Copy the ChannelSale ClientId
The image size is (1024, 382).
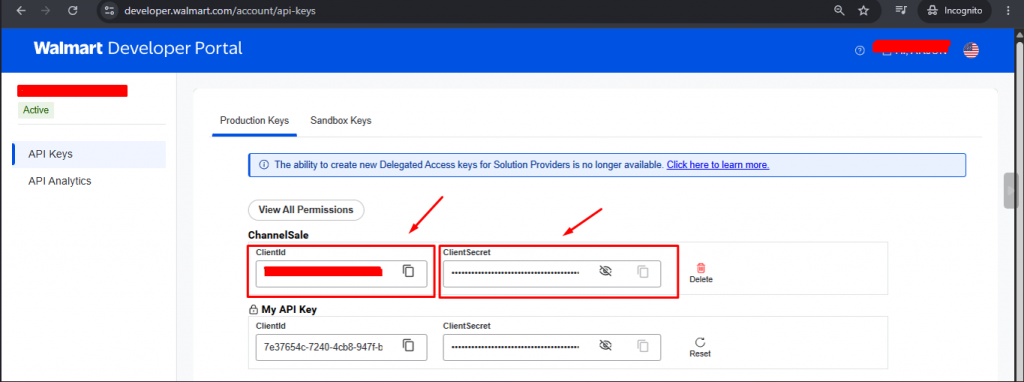409,271
